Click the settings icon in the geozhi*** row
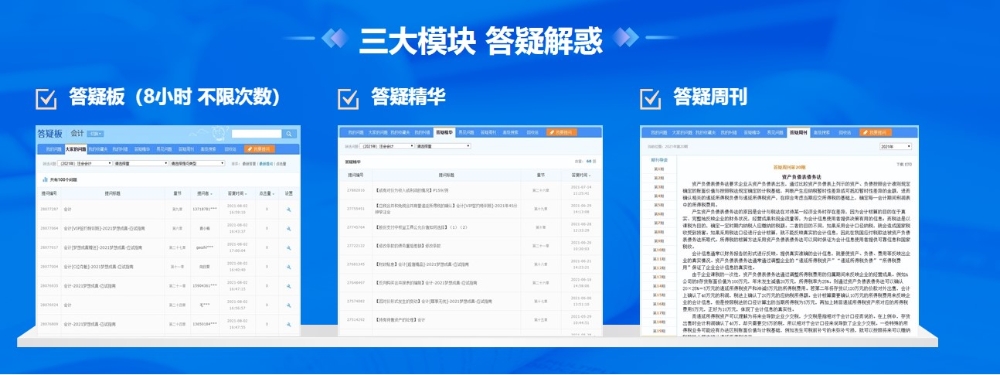Screen dimensions: 1000x375 [x=288, y=247]
